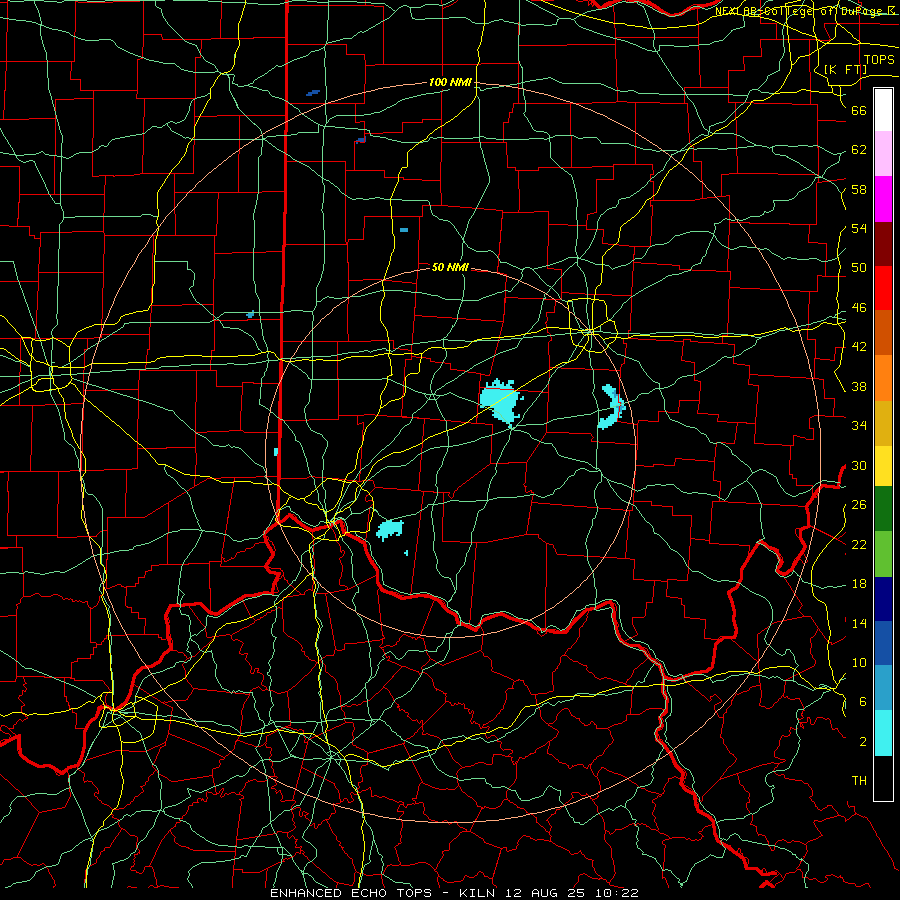
Task: Click the NEXLAB College of DuPage credit
Action: click(807, 11)
